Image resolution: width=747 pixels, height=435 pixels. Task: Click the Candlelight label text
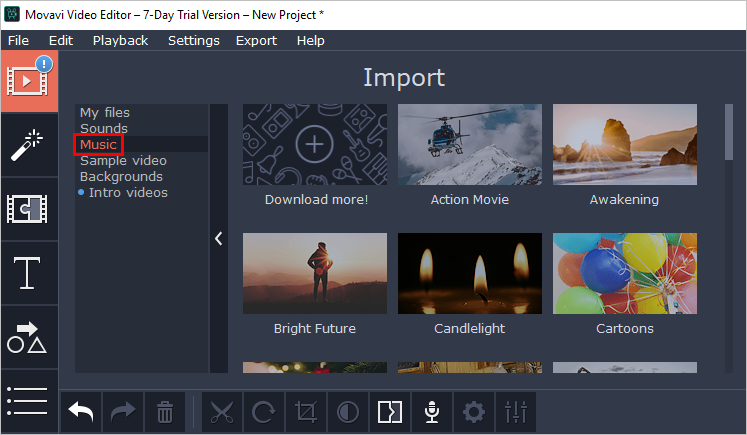[470, 328]
